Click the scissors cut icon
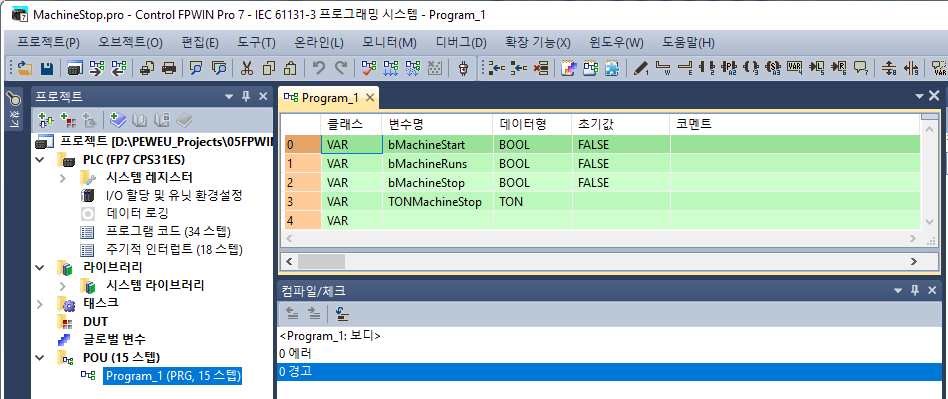This screenshot has width=948, height=399. 246,68
